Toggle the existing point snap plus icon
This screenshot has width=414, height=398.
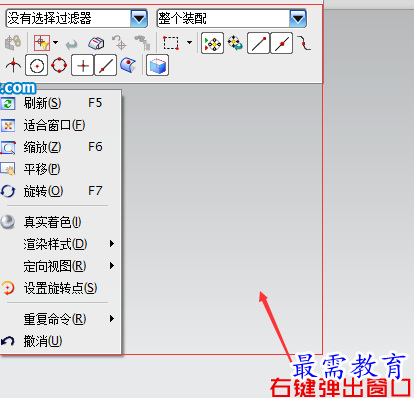point(82,66)
